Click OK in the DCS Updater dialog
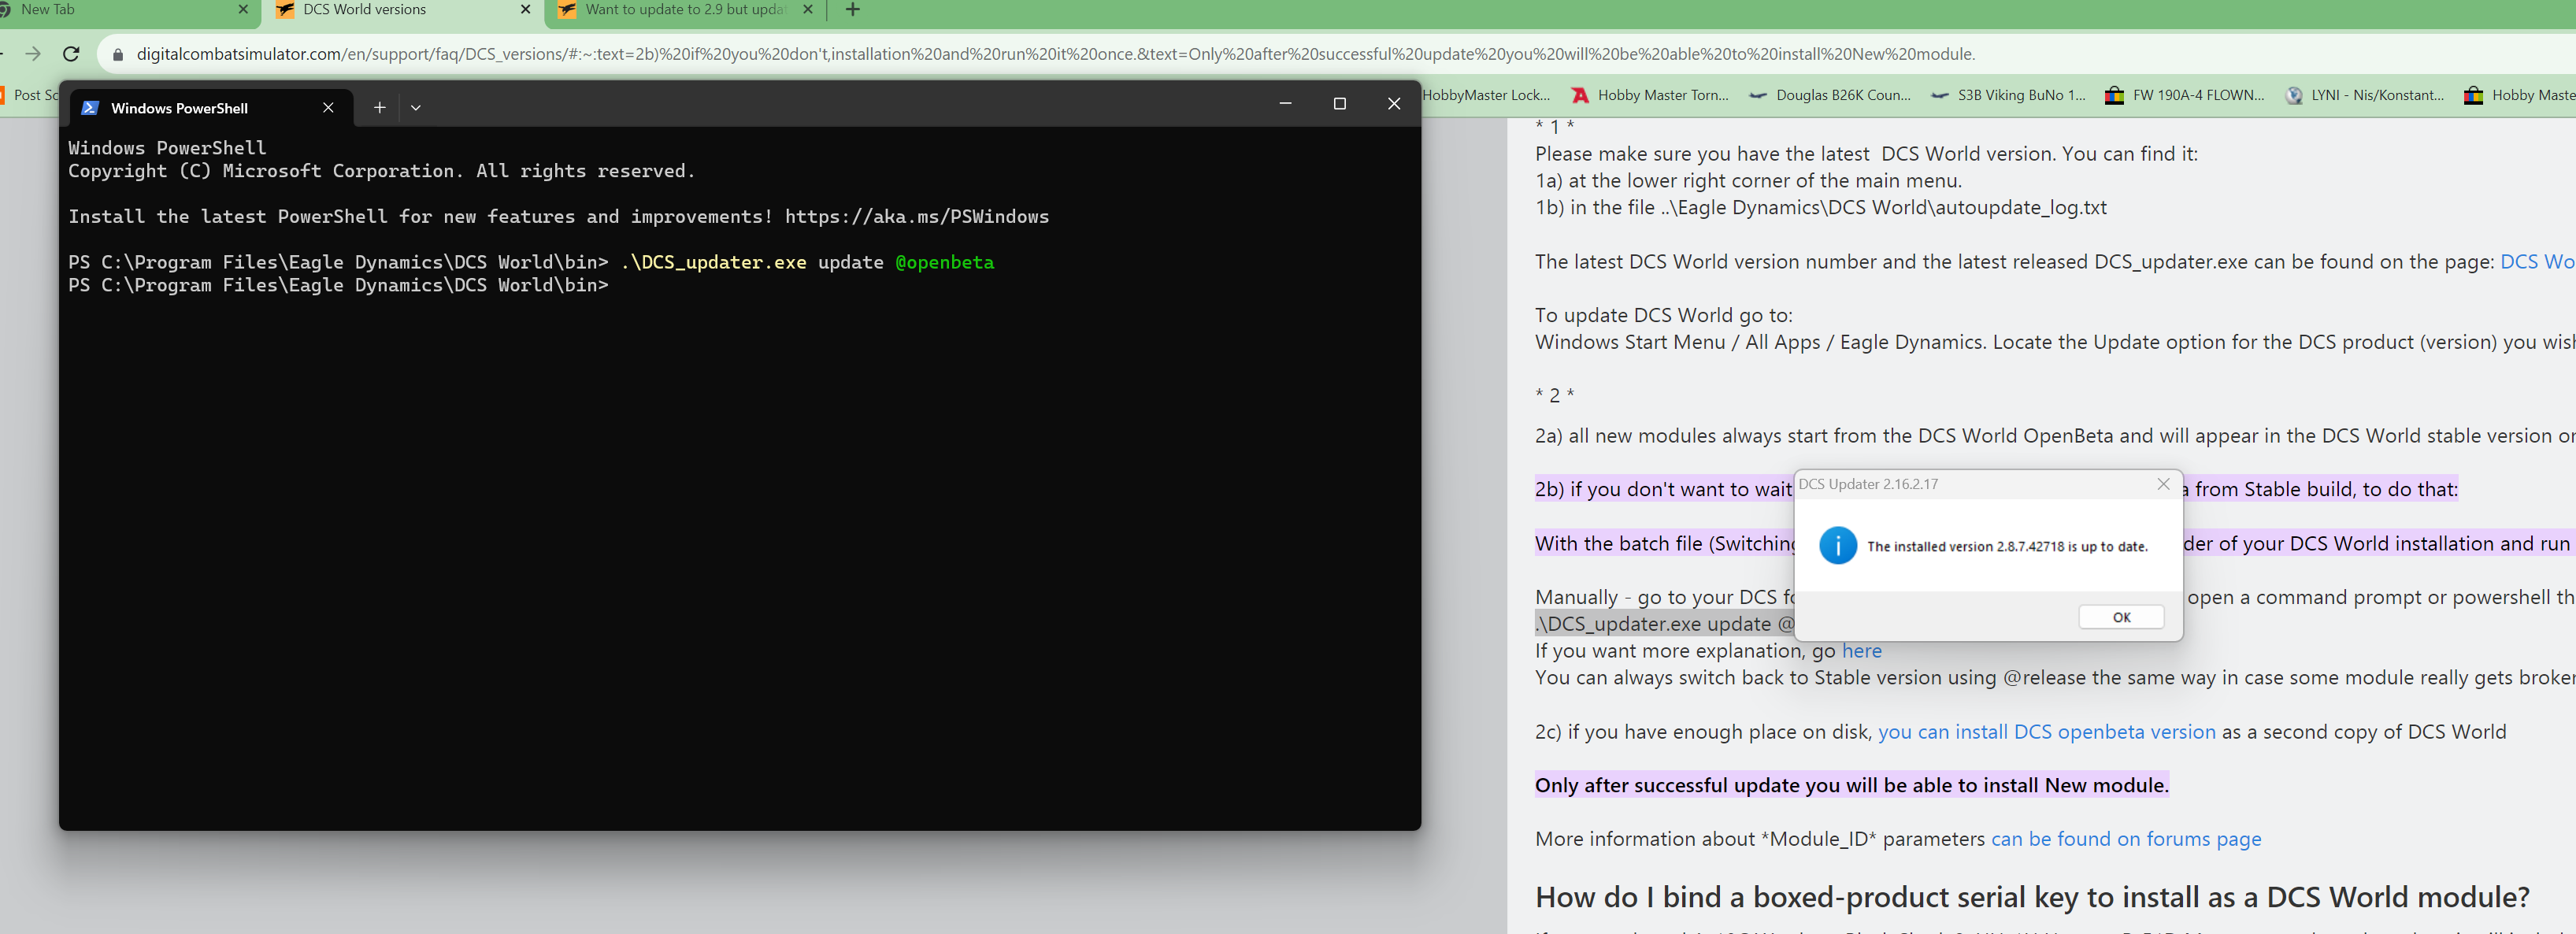The height and width of the screenshot is (934, 2576). click(x=2121, y=617)
